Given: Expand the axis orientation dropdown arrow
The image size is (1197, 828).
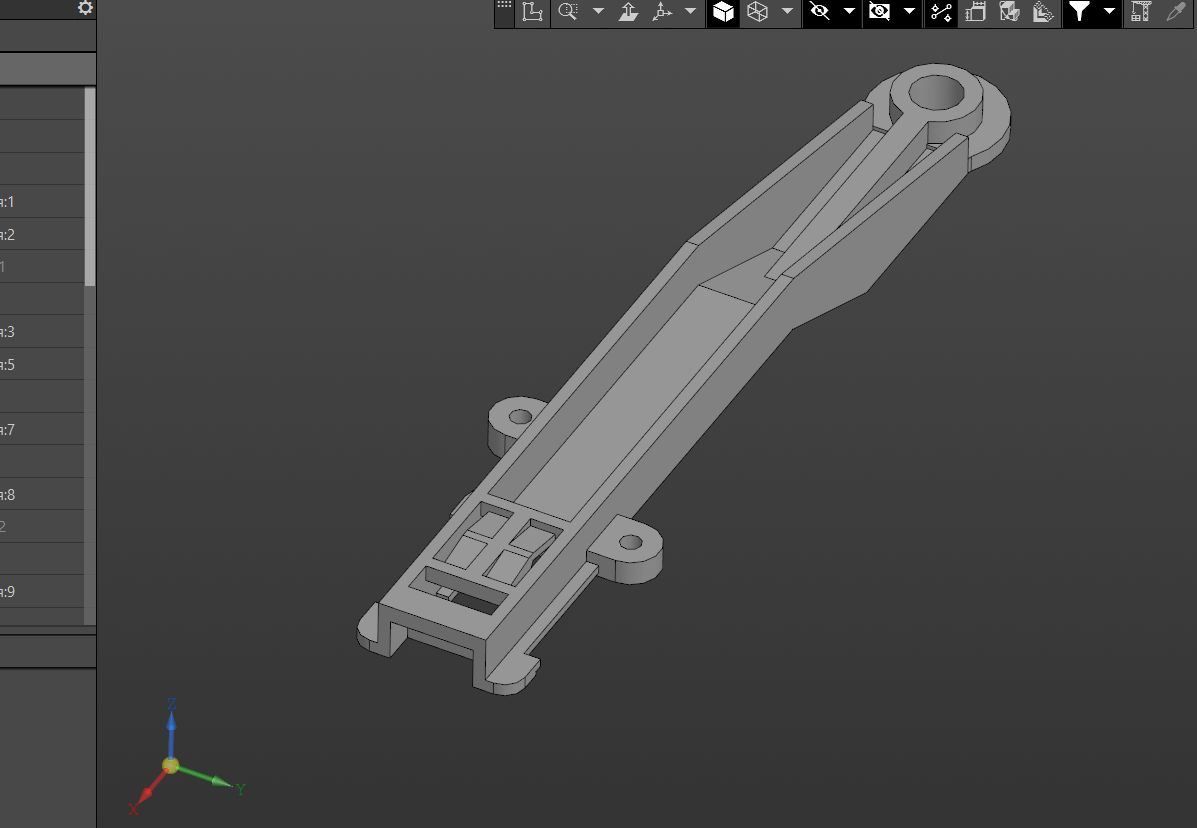Looking at the screenshot, I should pyautogui.click(x=690, y=11).
